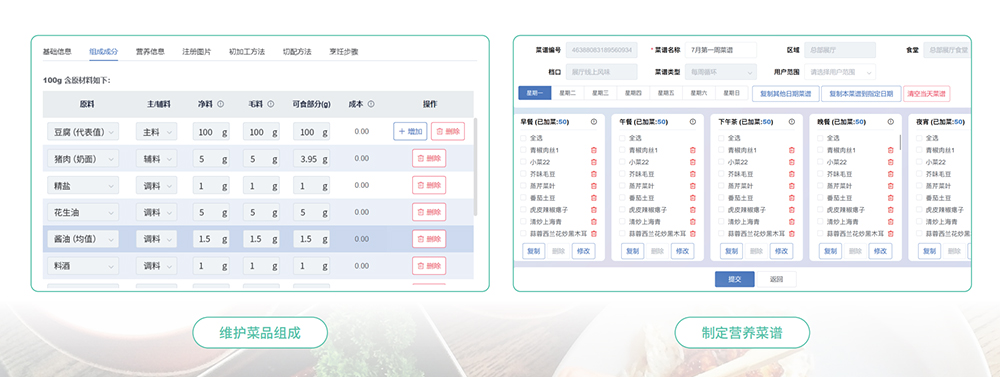Click the 晚餐 card list scrollbar
Screen dimensions: 1000x377
tap(900, 142)
